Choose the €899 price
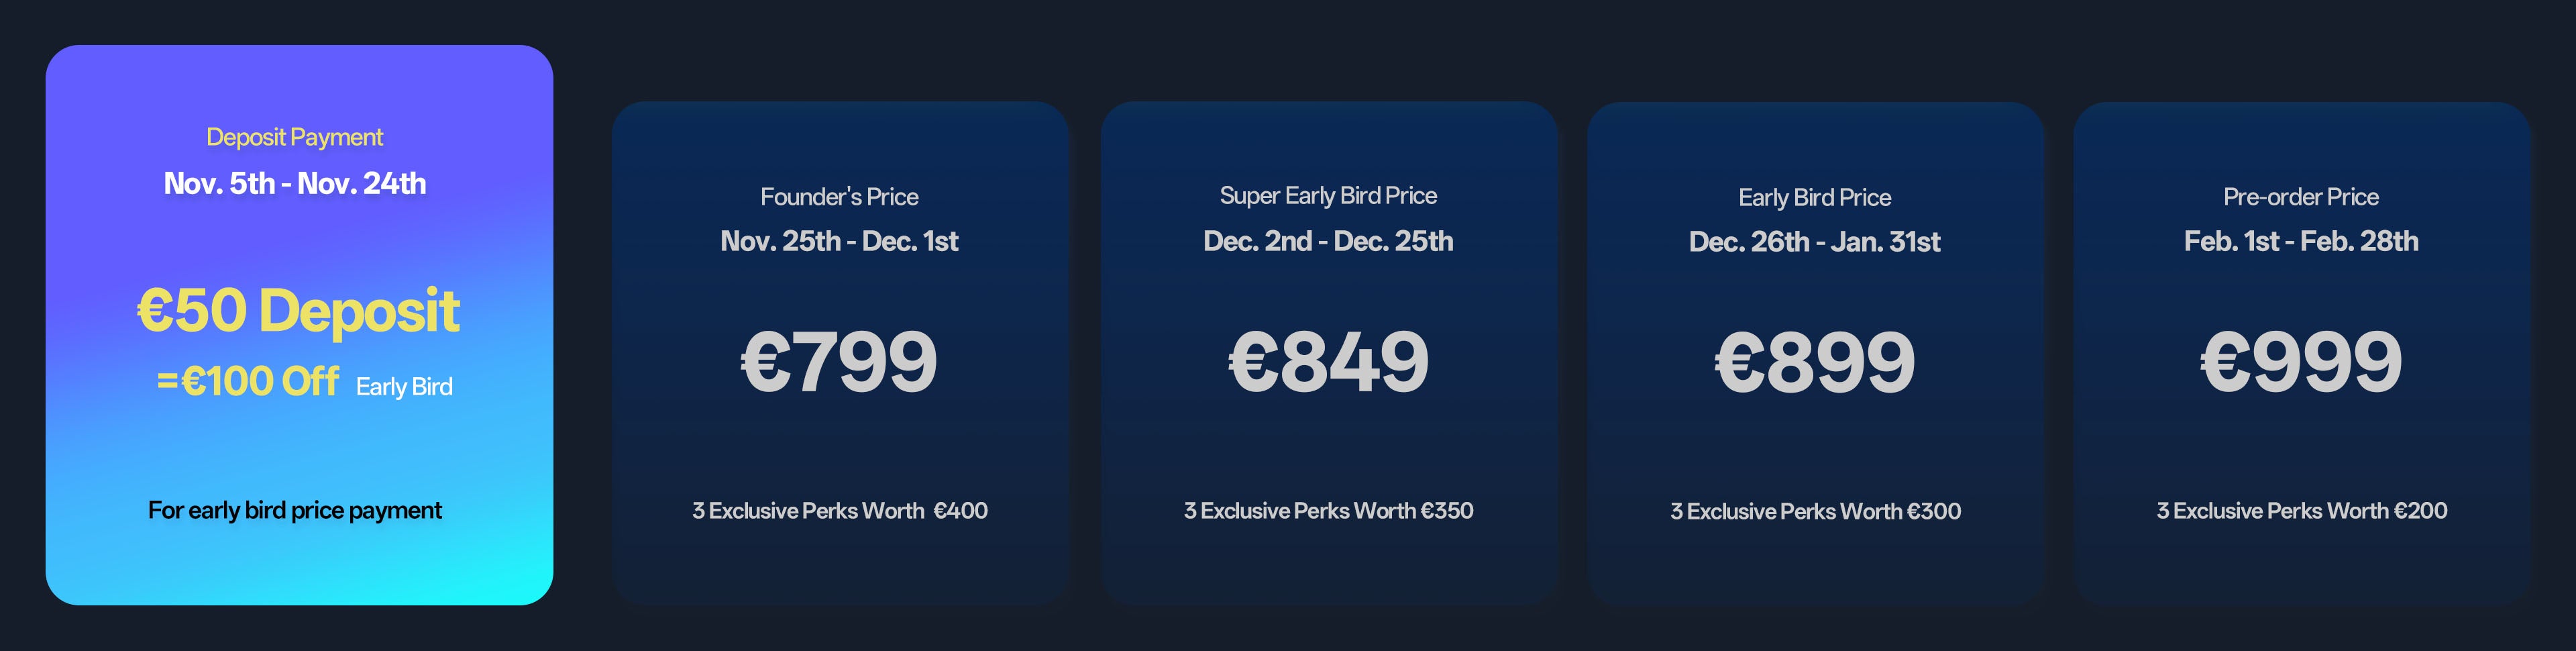This screenshot has height=651, width=2576. coord(1814,362)
